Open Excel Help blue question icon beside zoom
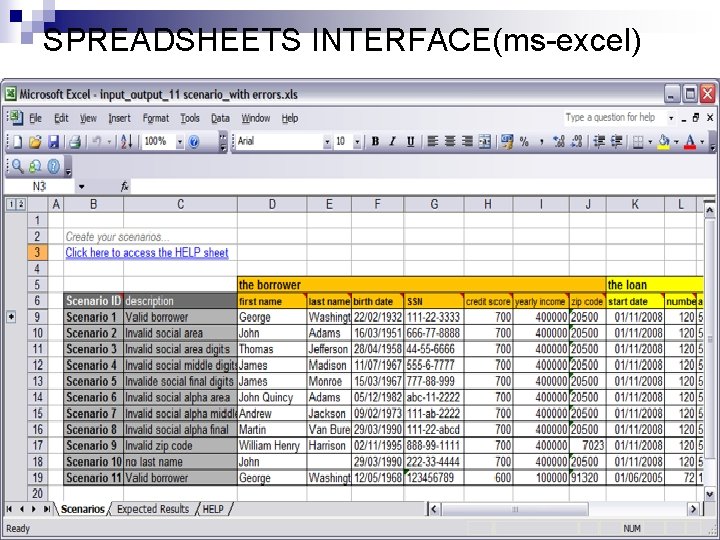The height and width of the screenshot is (540, 720). pyautogui.click(x=194, y=142)
